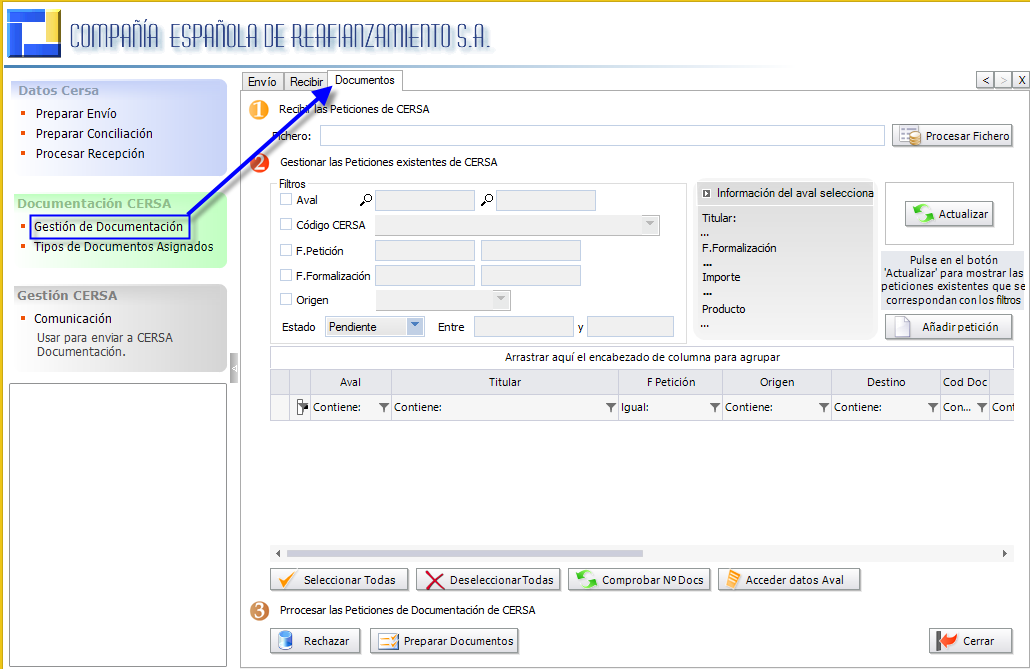This screenshot has height=669, width=1030.
Task: Open Tipos de Documentos Asignados
Action: [123, 246]
